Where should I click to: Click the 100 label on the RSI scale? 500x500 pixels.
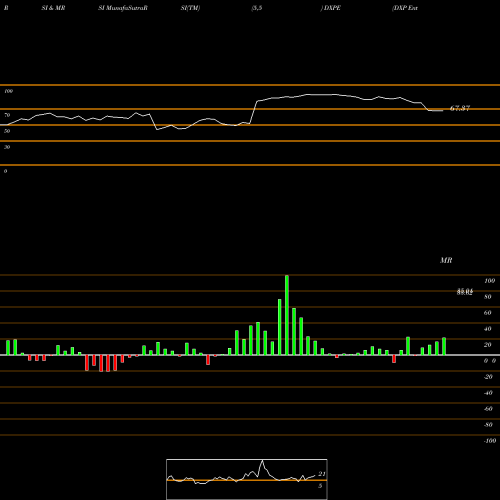8,91
